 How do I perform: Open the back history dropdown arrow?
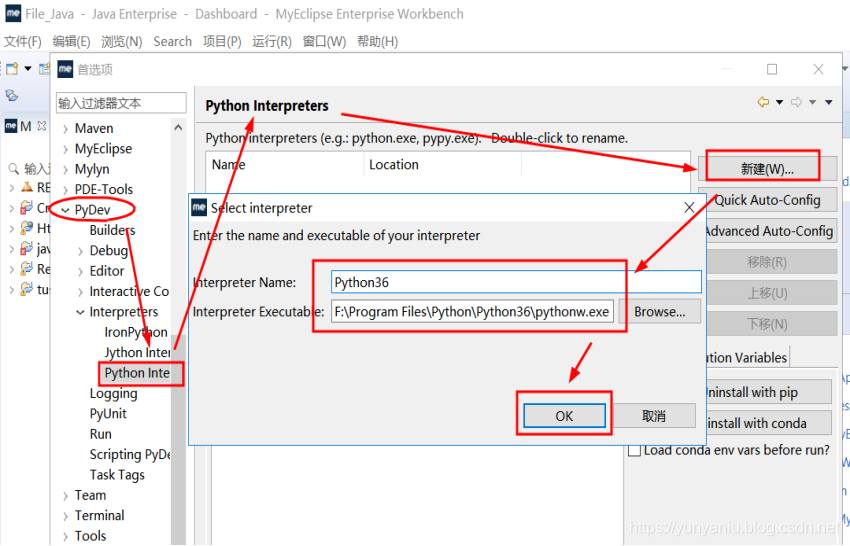(x=780, y=102)
